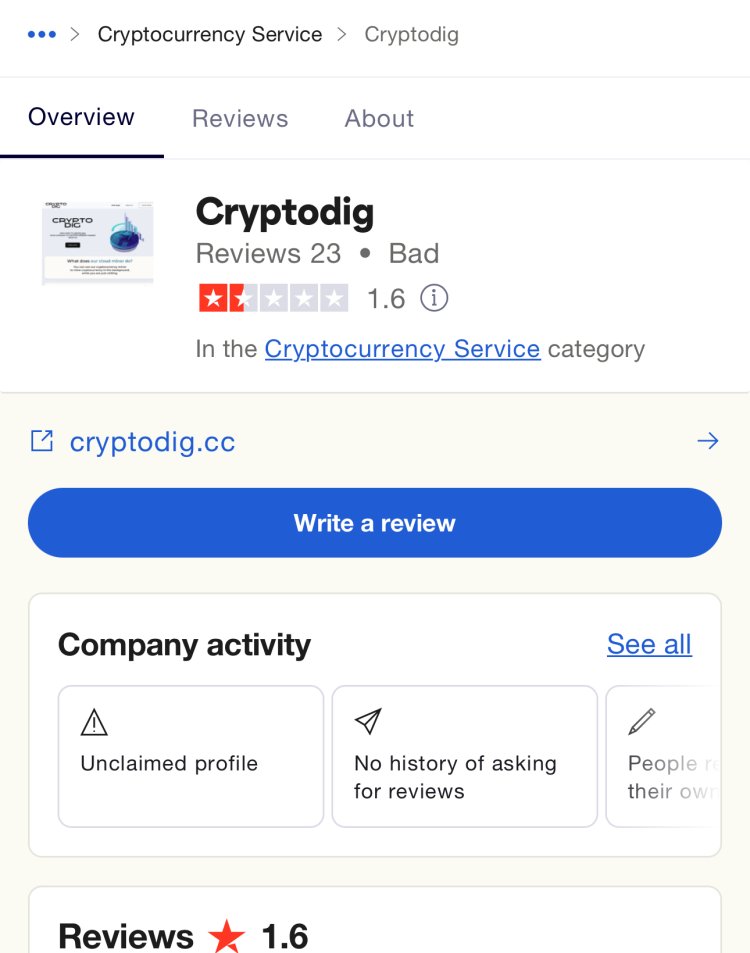Expand the breadcrumb three-dots menu
This screenshot has width=750, height=953.
tap(42, 35)
